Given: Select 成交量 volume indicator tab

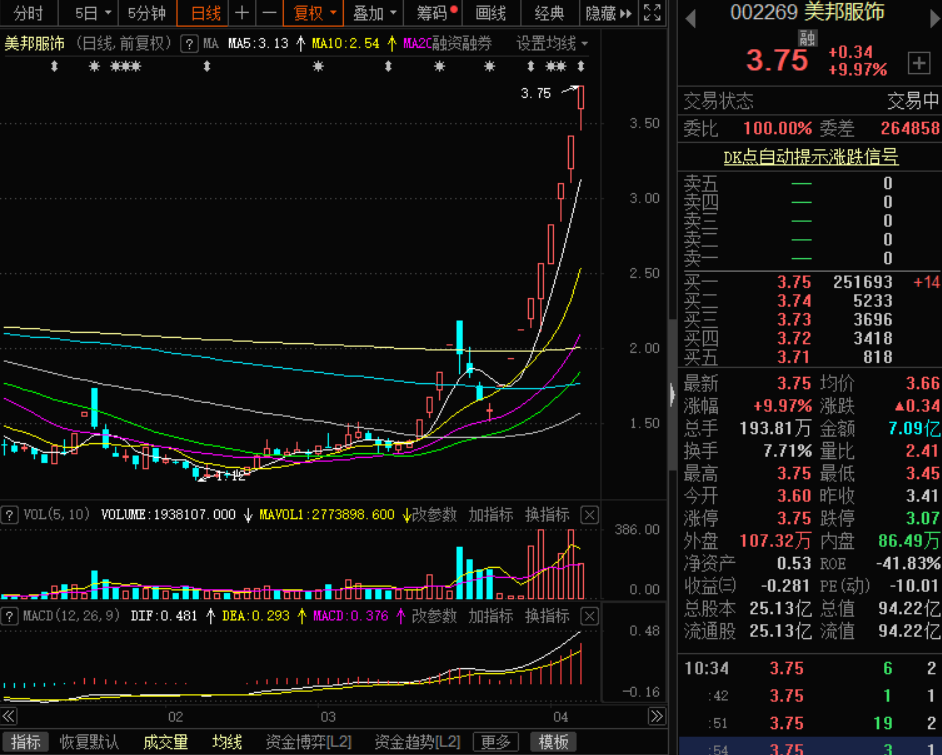Looking at the screenshot, I should click(x=165, y=742).
